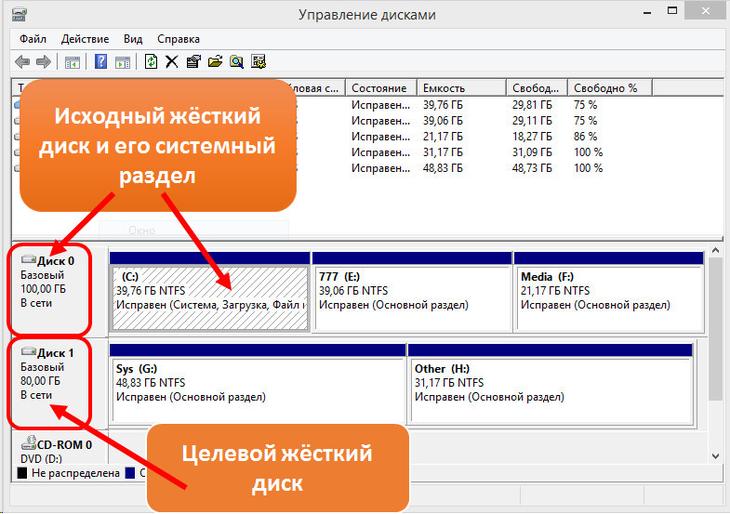Open Help via the question mark icon
The width and height of the screenshot is (730, 514).
click(x=101, y=61)
